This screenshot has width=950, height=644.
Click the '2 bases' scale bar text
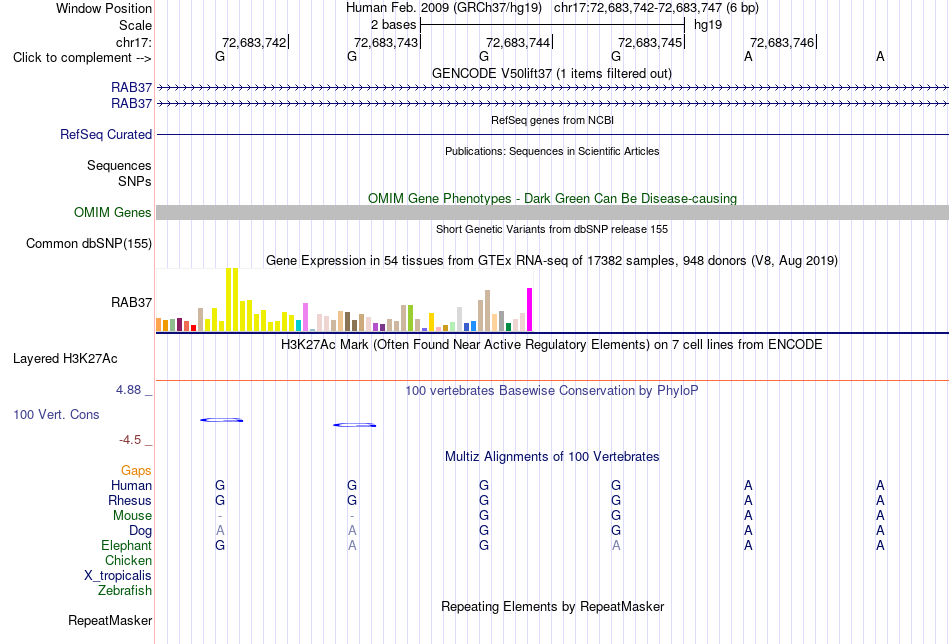pos(393,25)
